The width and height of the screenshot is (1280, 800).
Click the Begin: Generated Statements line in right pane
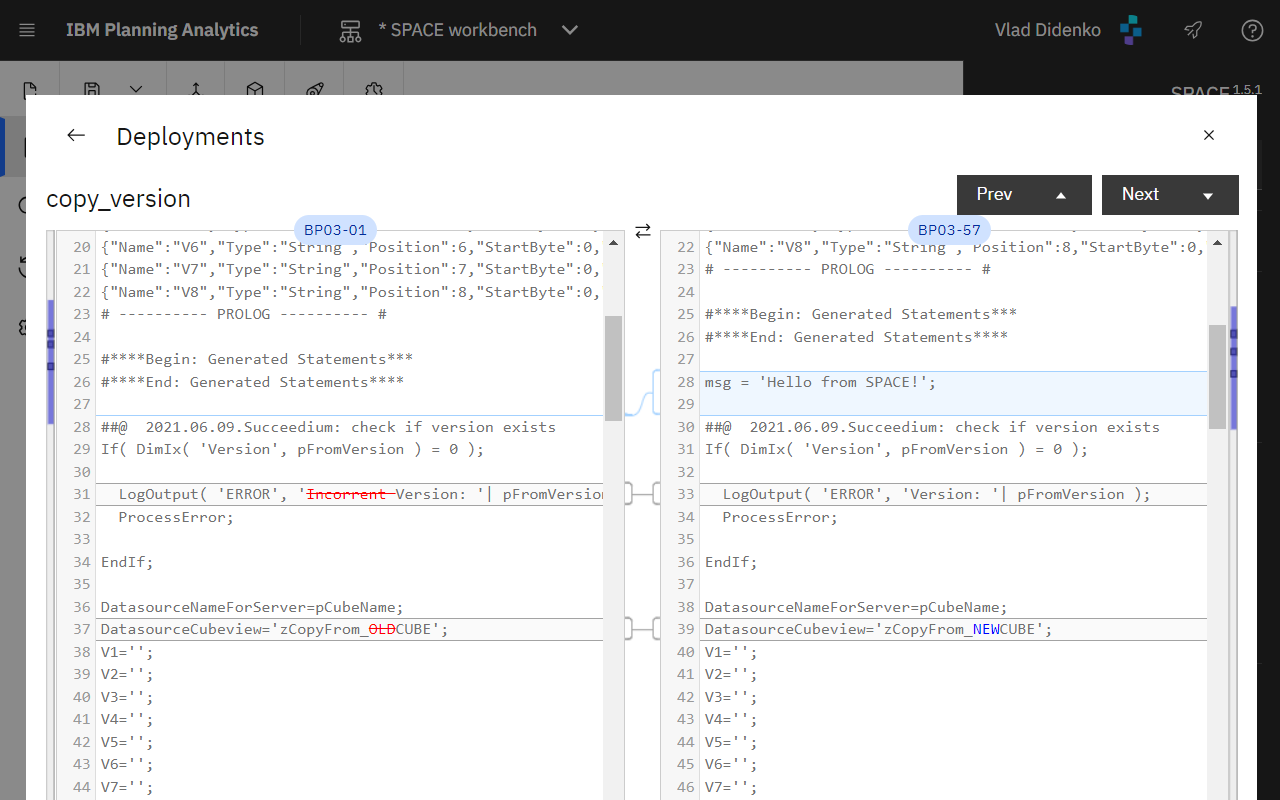click(860, 314)
